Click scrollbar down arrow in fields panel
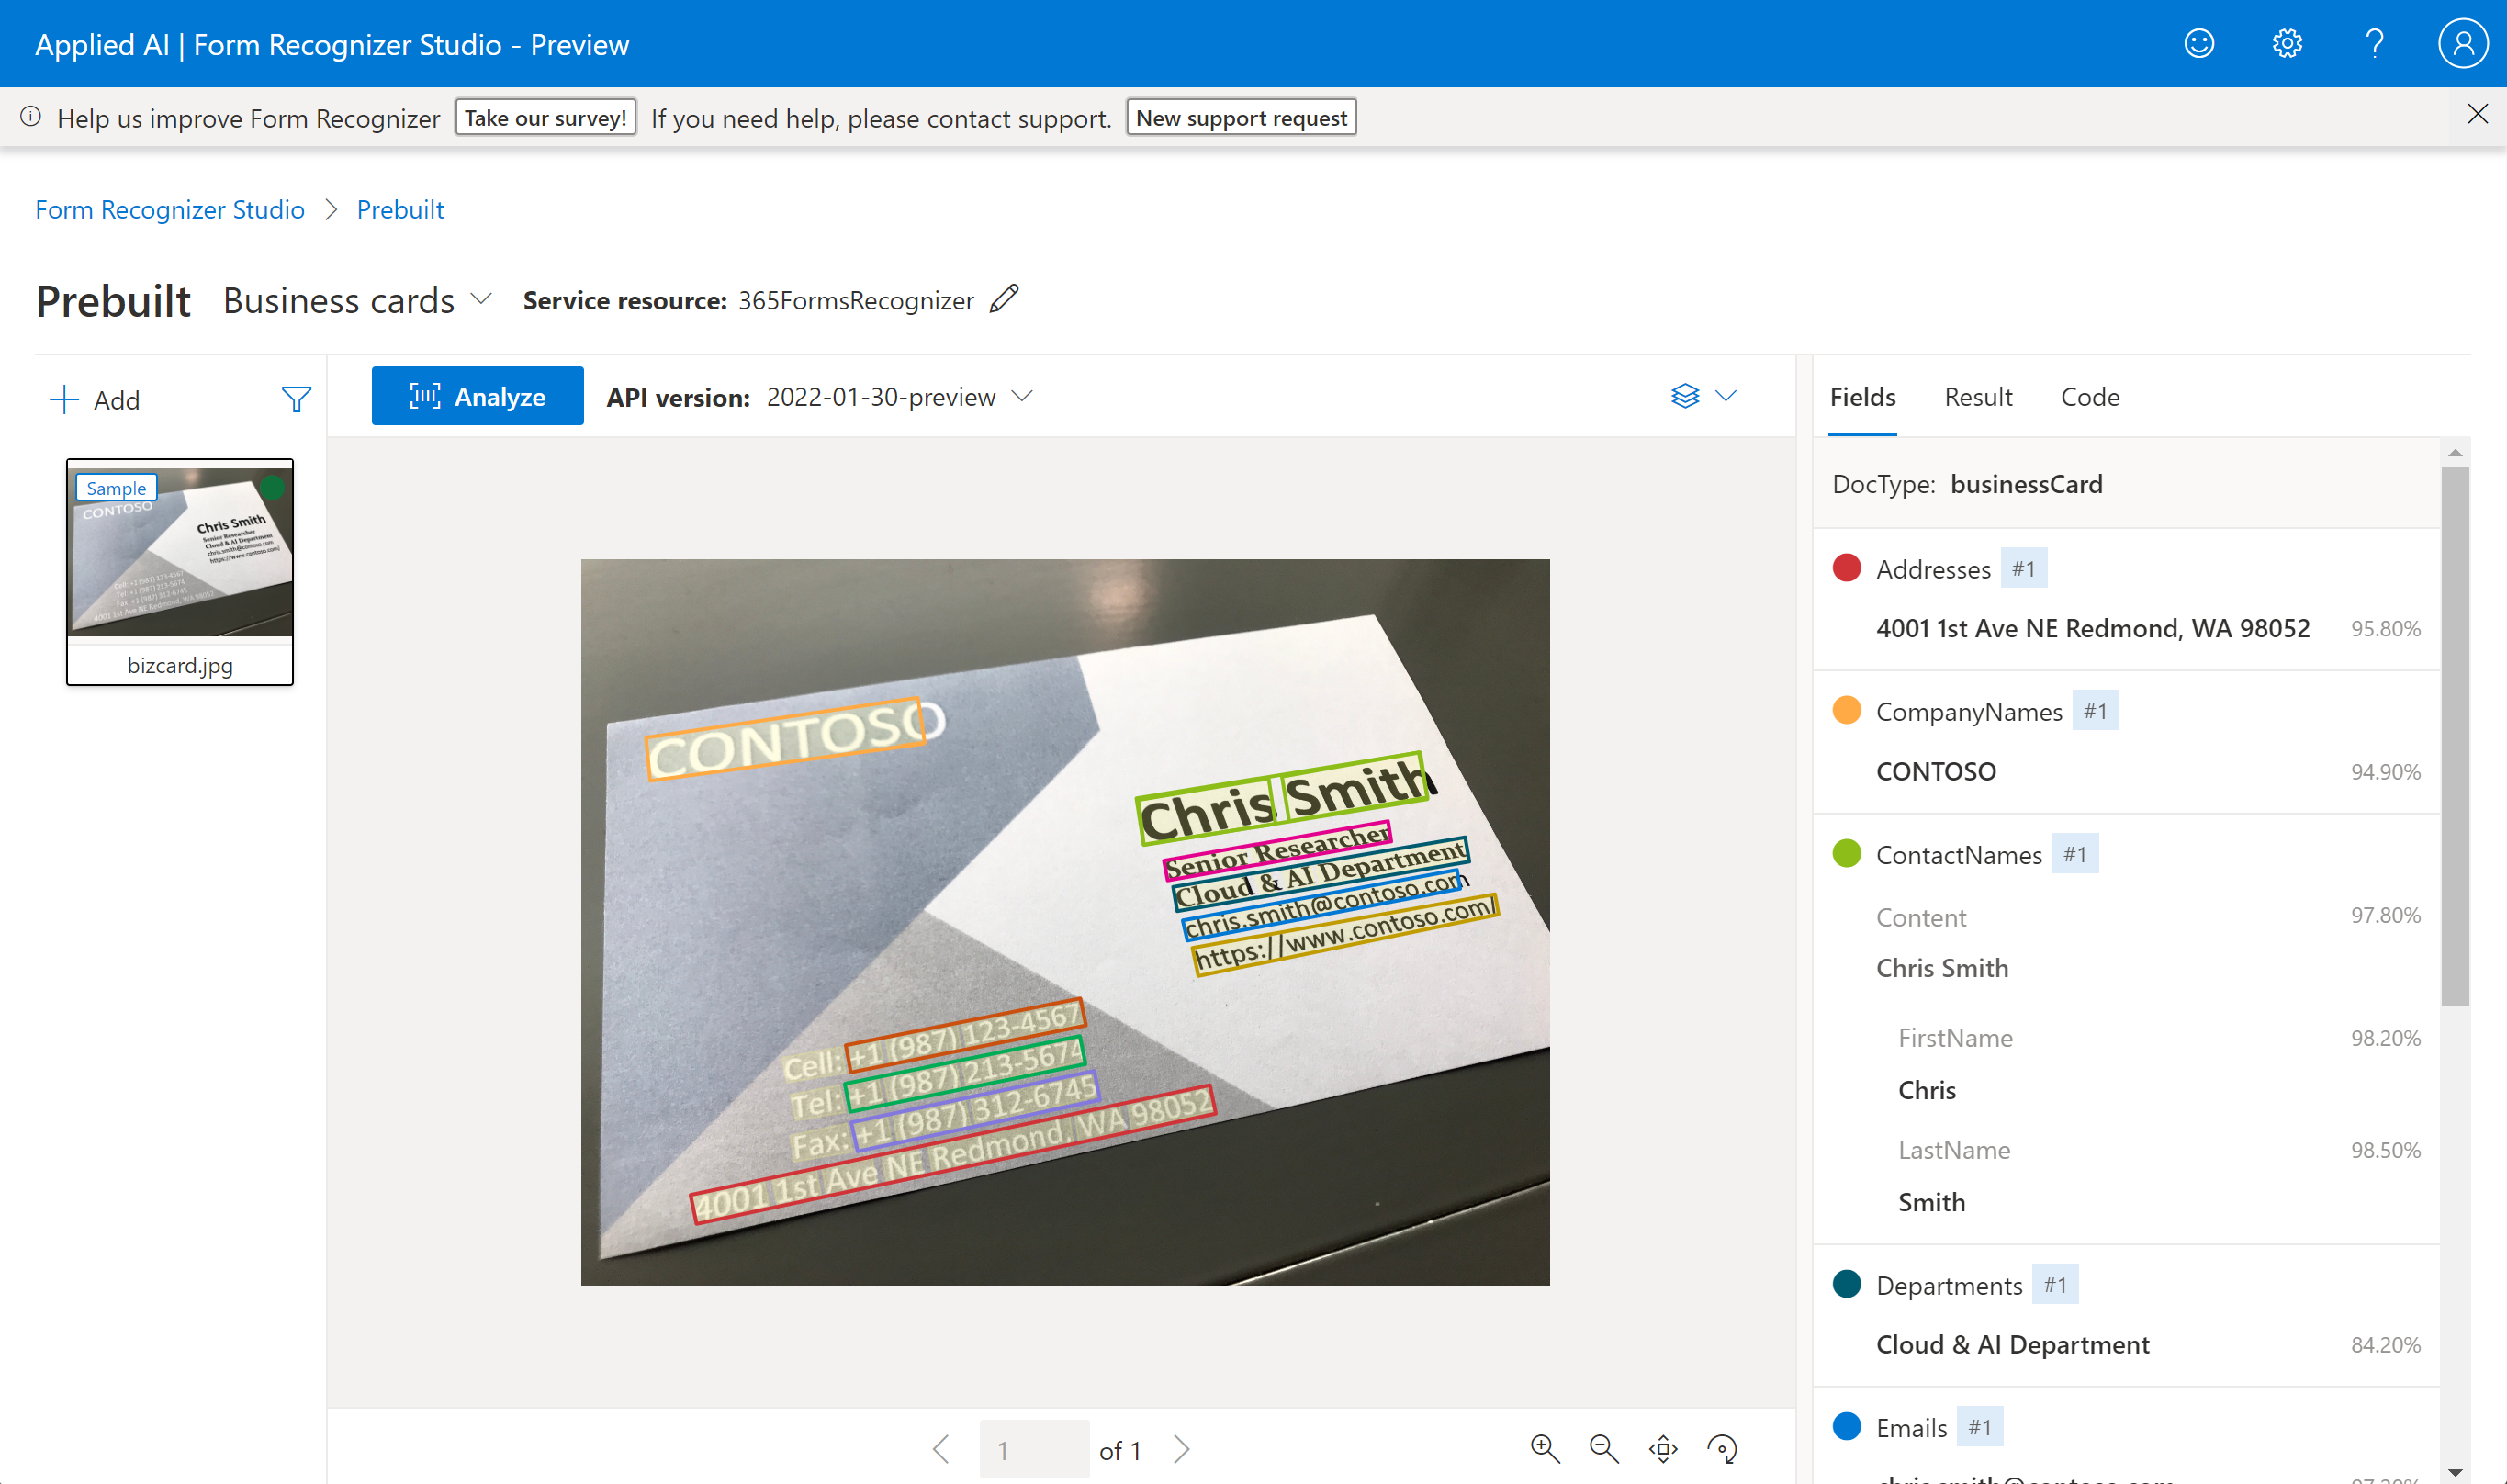Screen dimensions: 2507x1484 coord(2455,1472)
